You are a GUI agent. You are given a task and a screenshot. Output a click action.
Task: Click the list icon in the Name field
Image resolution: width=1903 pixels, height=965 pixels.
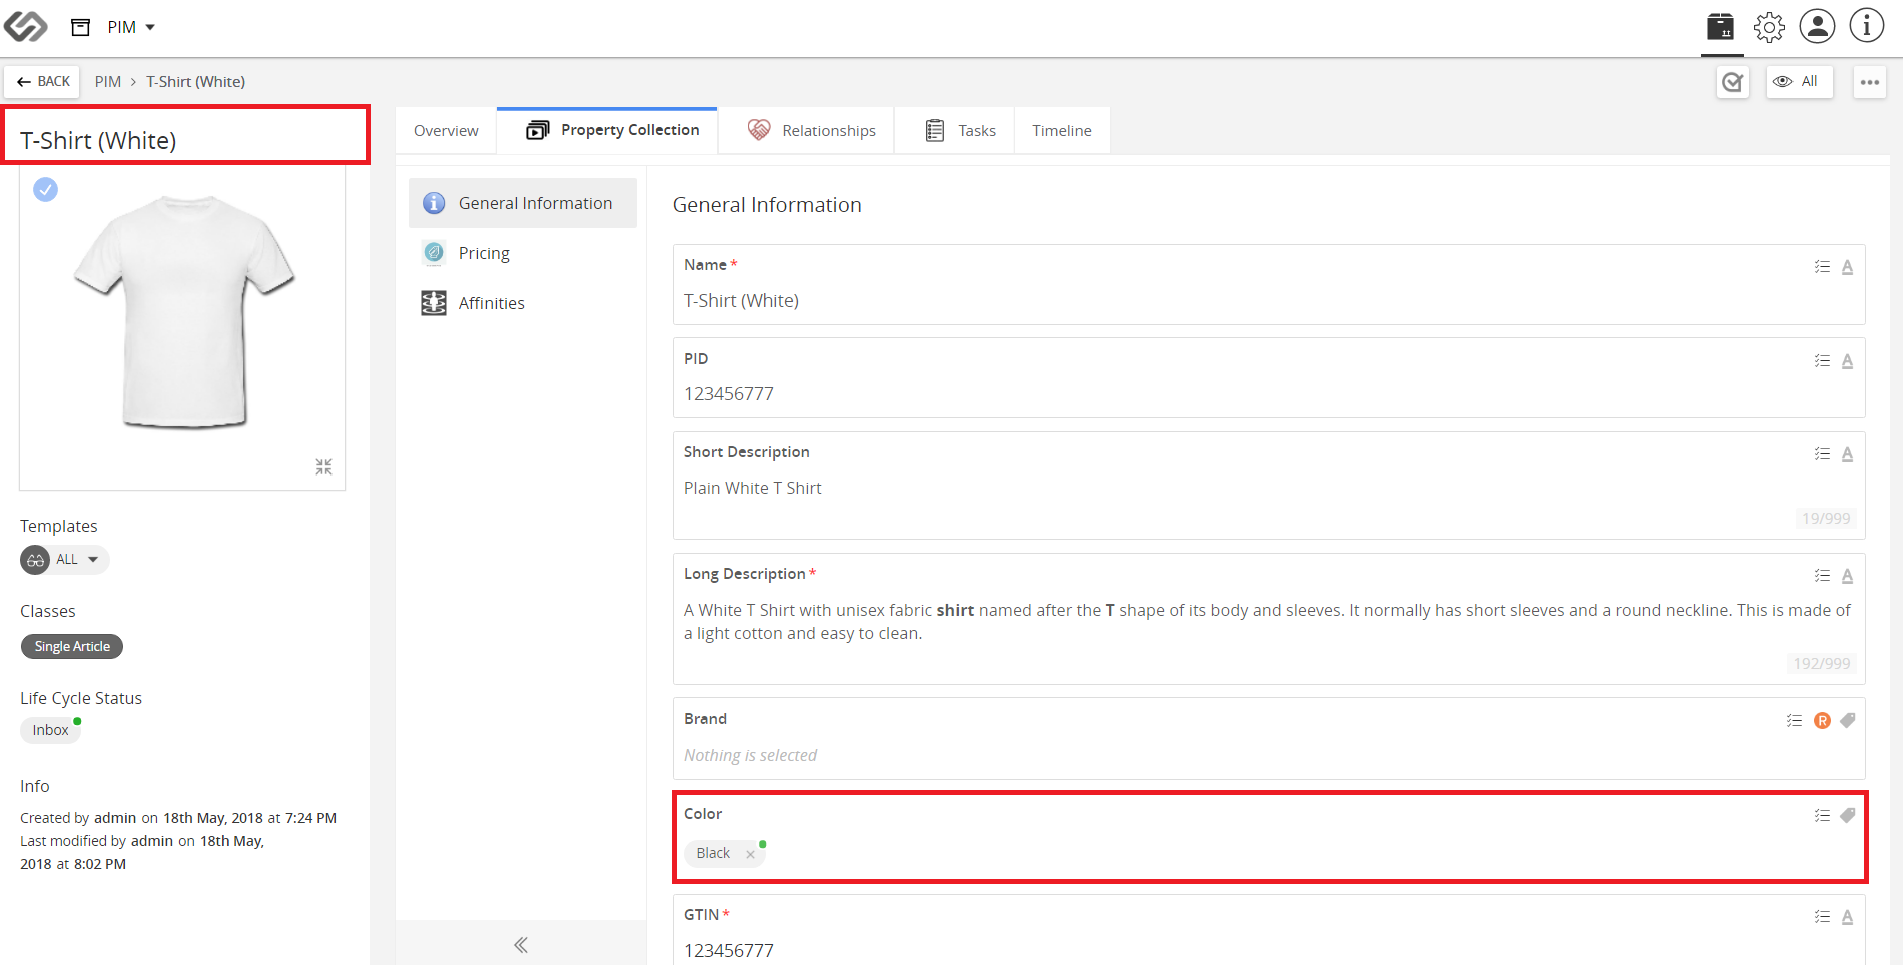1822,267
